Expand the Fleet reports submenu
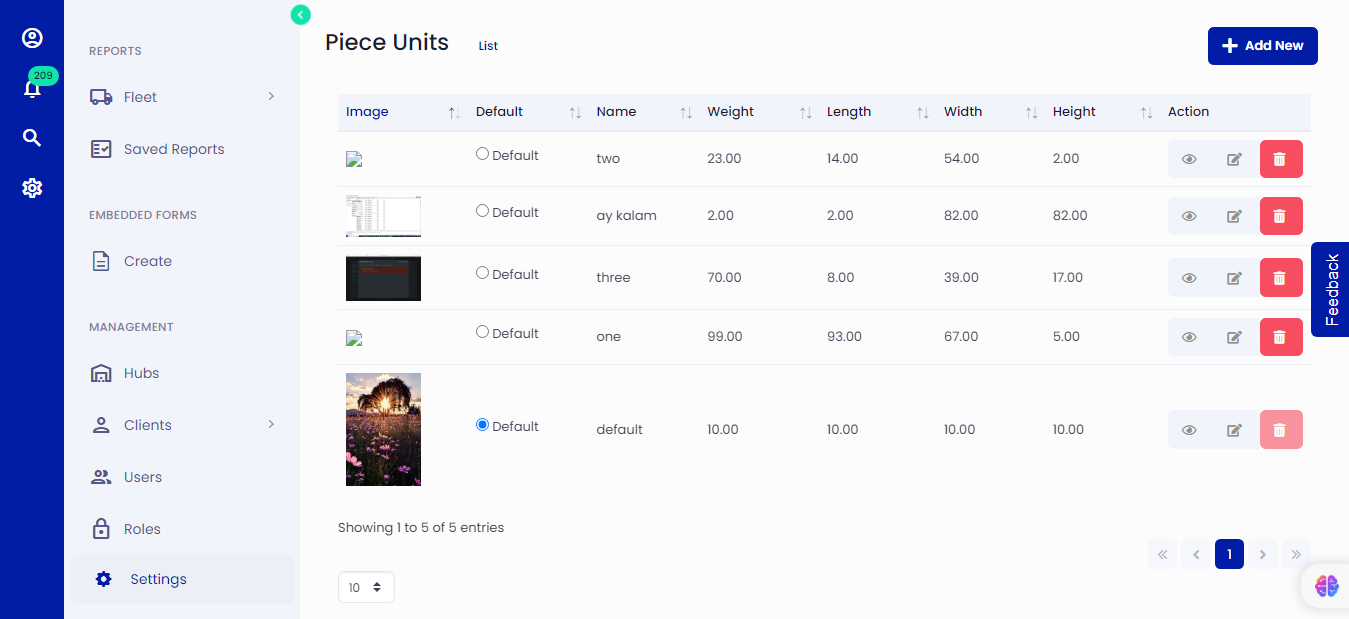The image size is (1349, 619). pos(181,97)
